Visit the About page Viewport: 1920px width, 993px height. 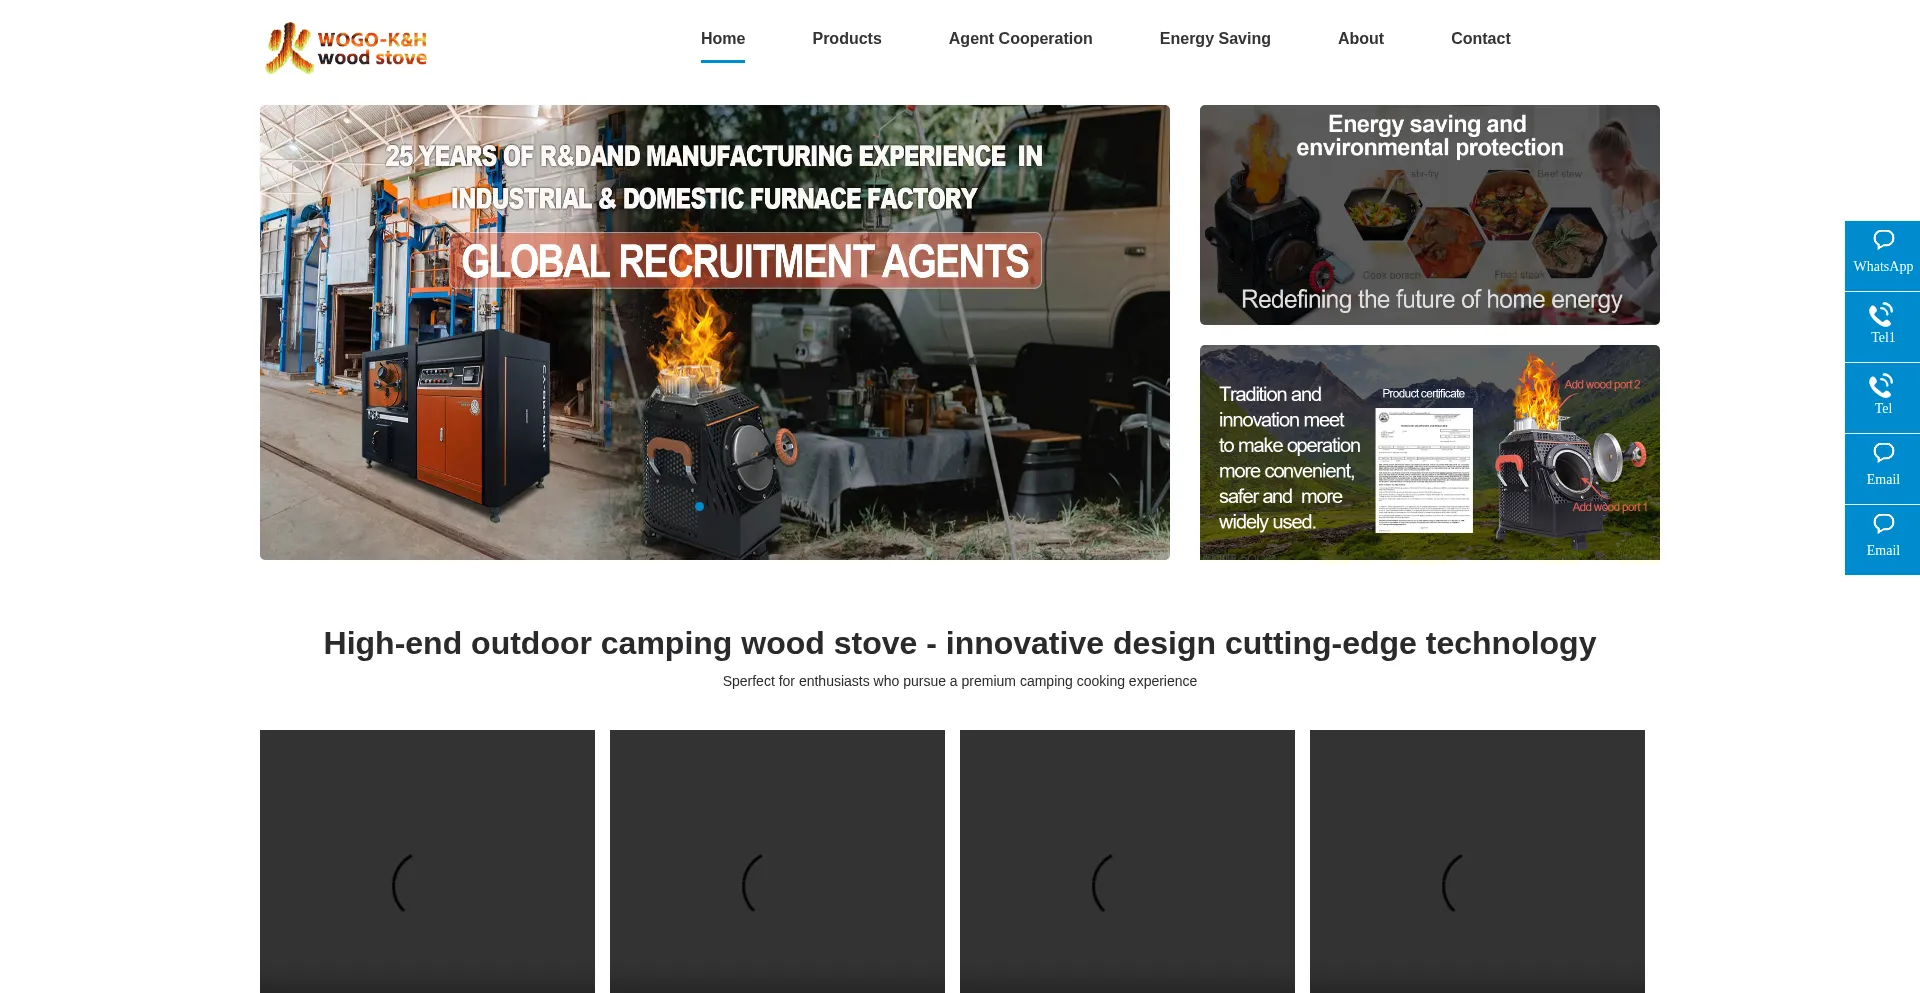pos(1360,39)
